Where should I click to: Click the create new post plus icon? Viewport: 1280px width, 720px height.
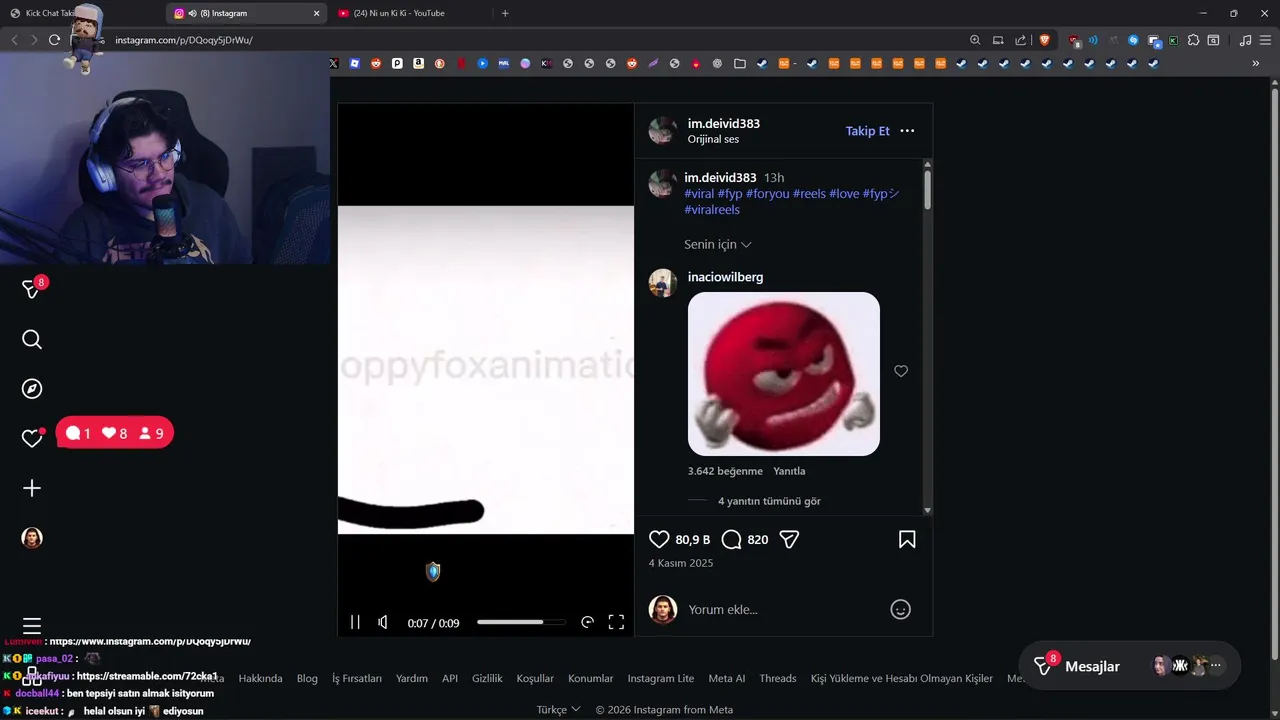tap(32, 488)
